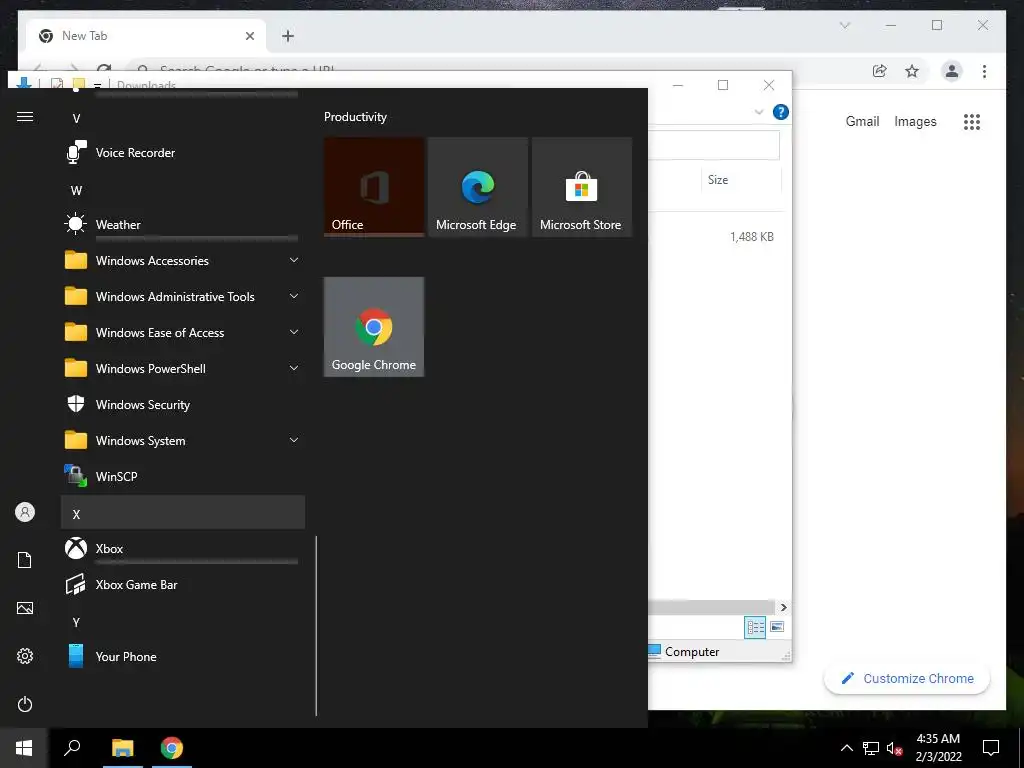Open the network tray icon
This screenshot has width=1024, height=768.
tap(871, 748)
